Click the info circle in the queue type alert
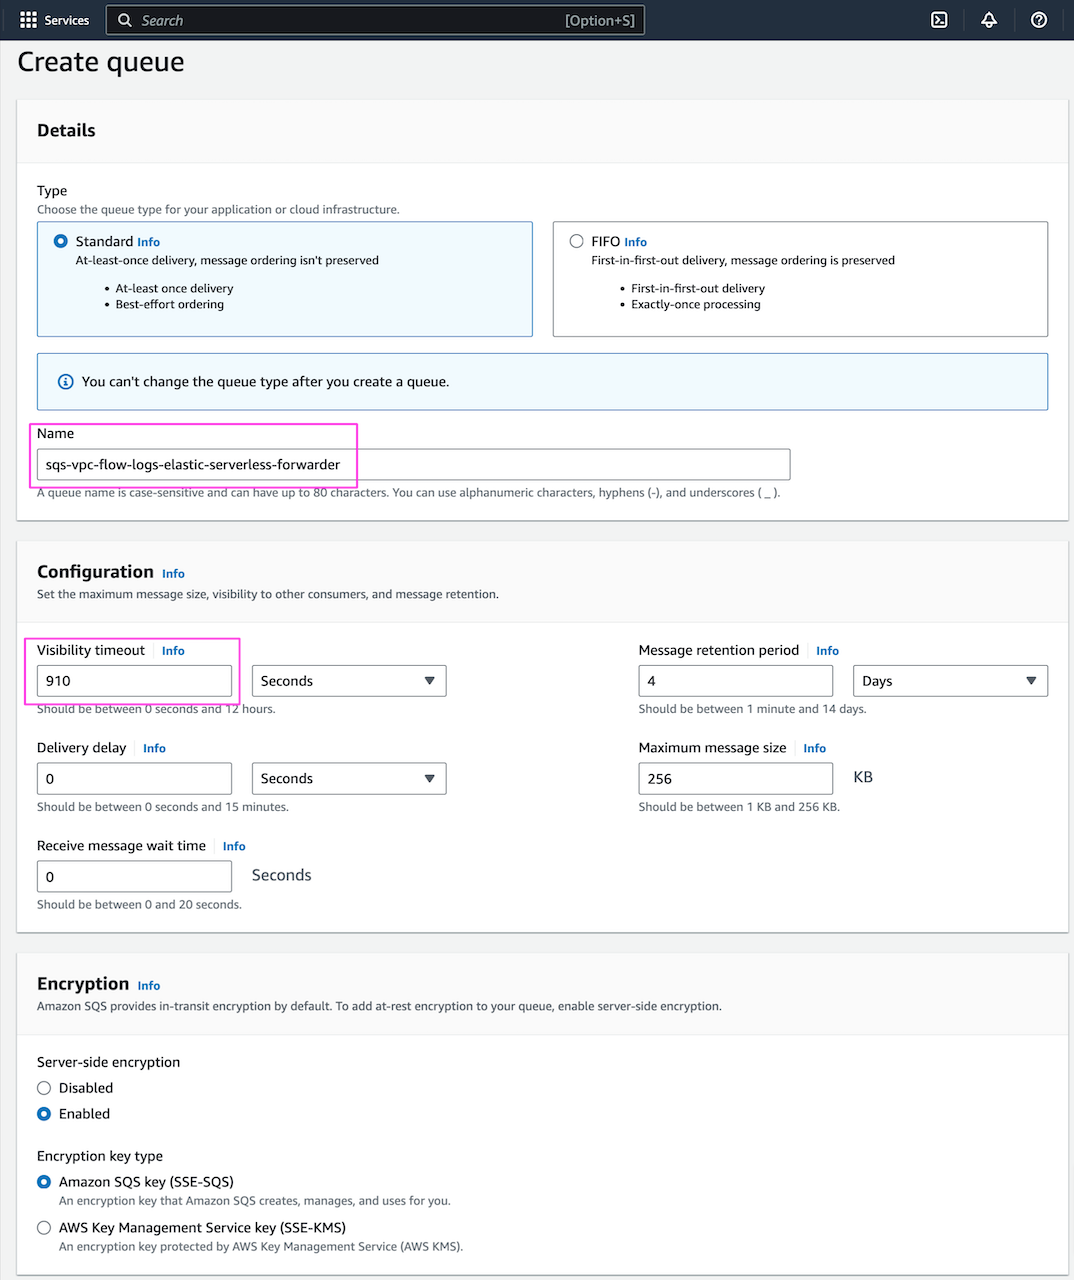The width and height of the screenshot is (1074, 1280). pyautogui.click(x=65, y=381)
